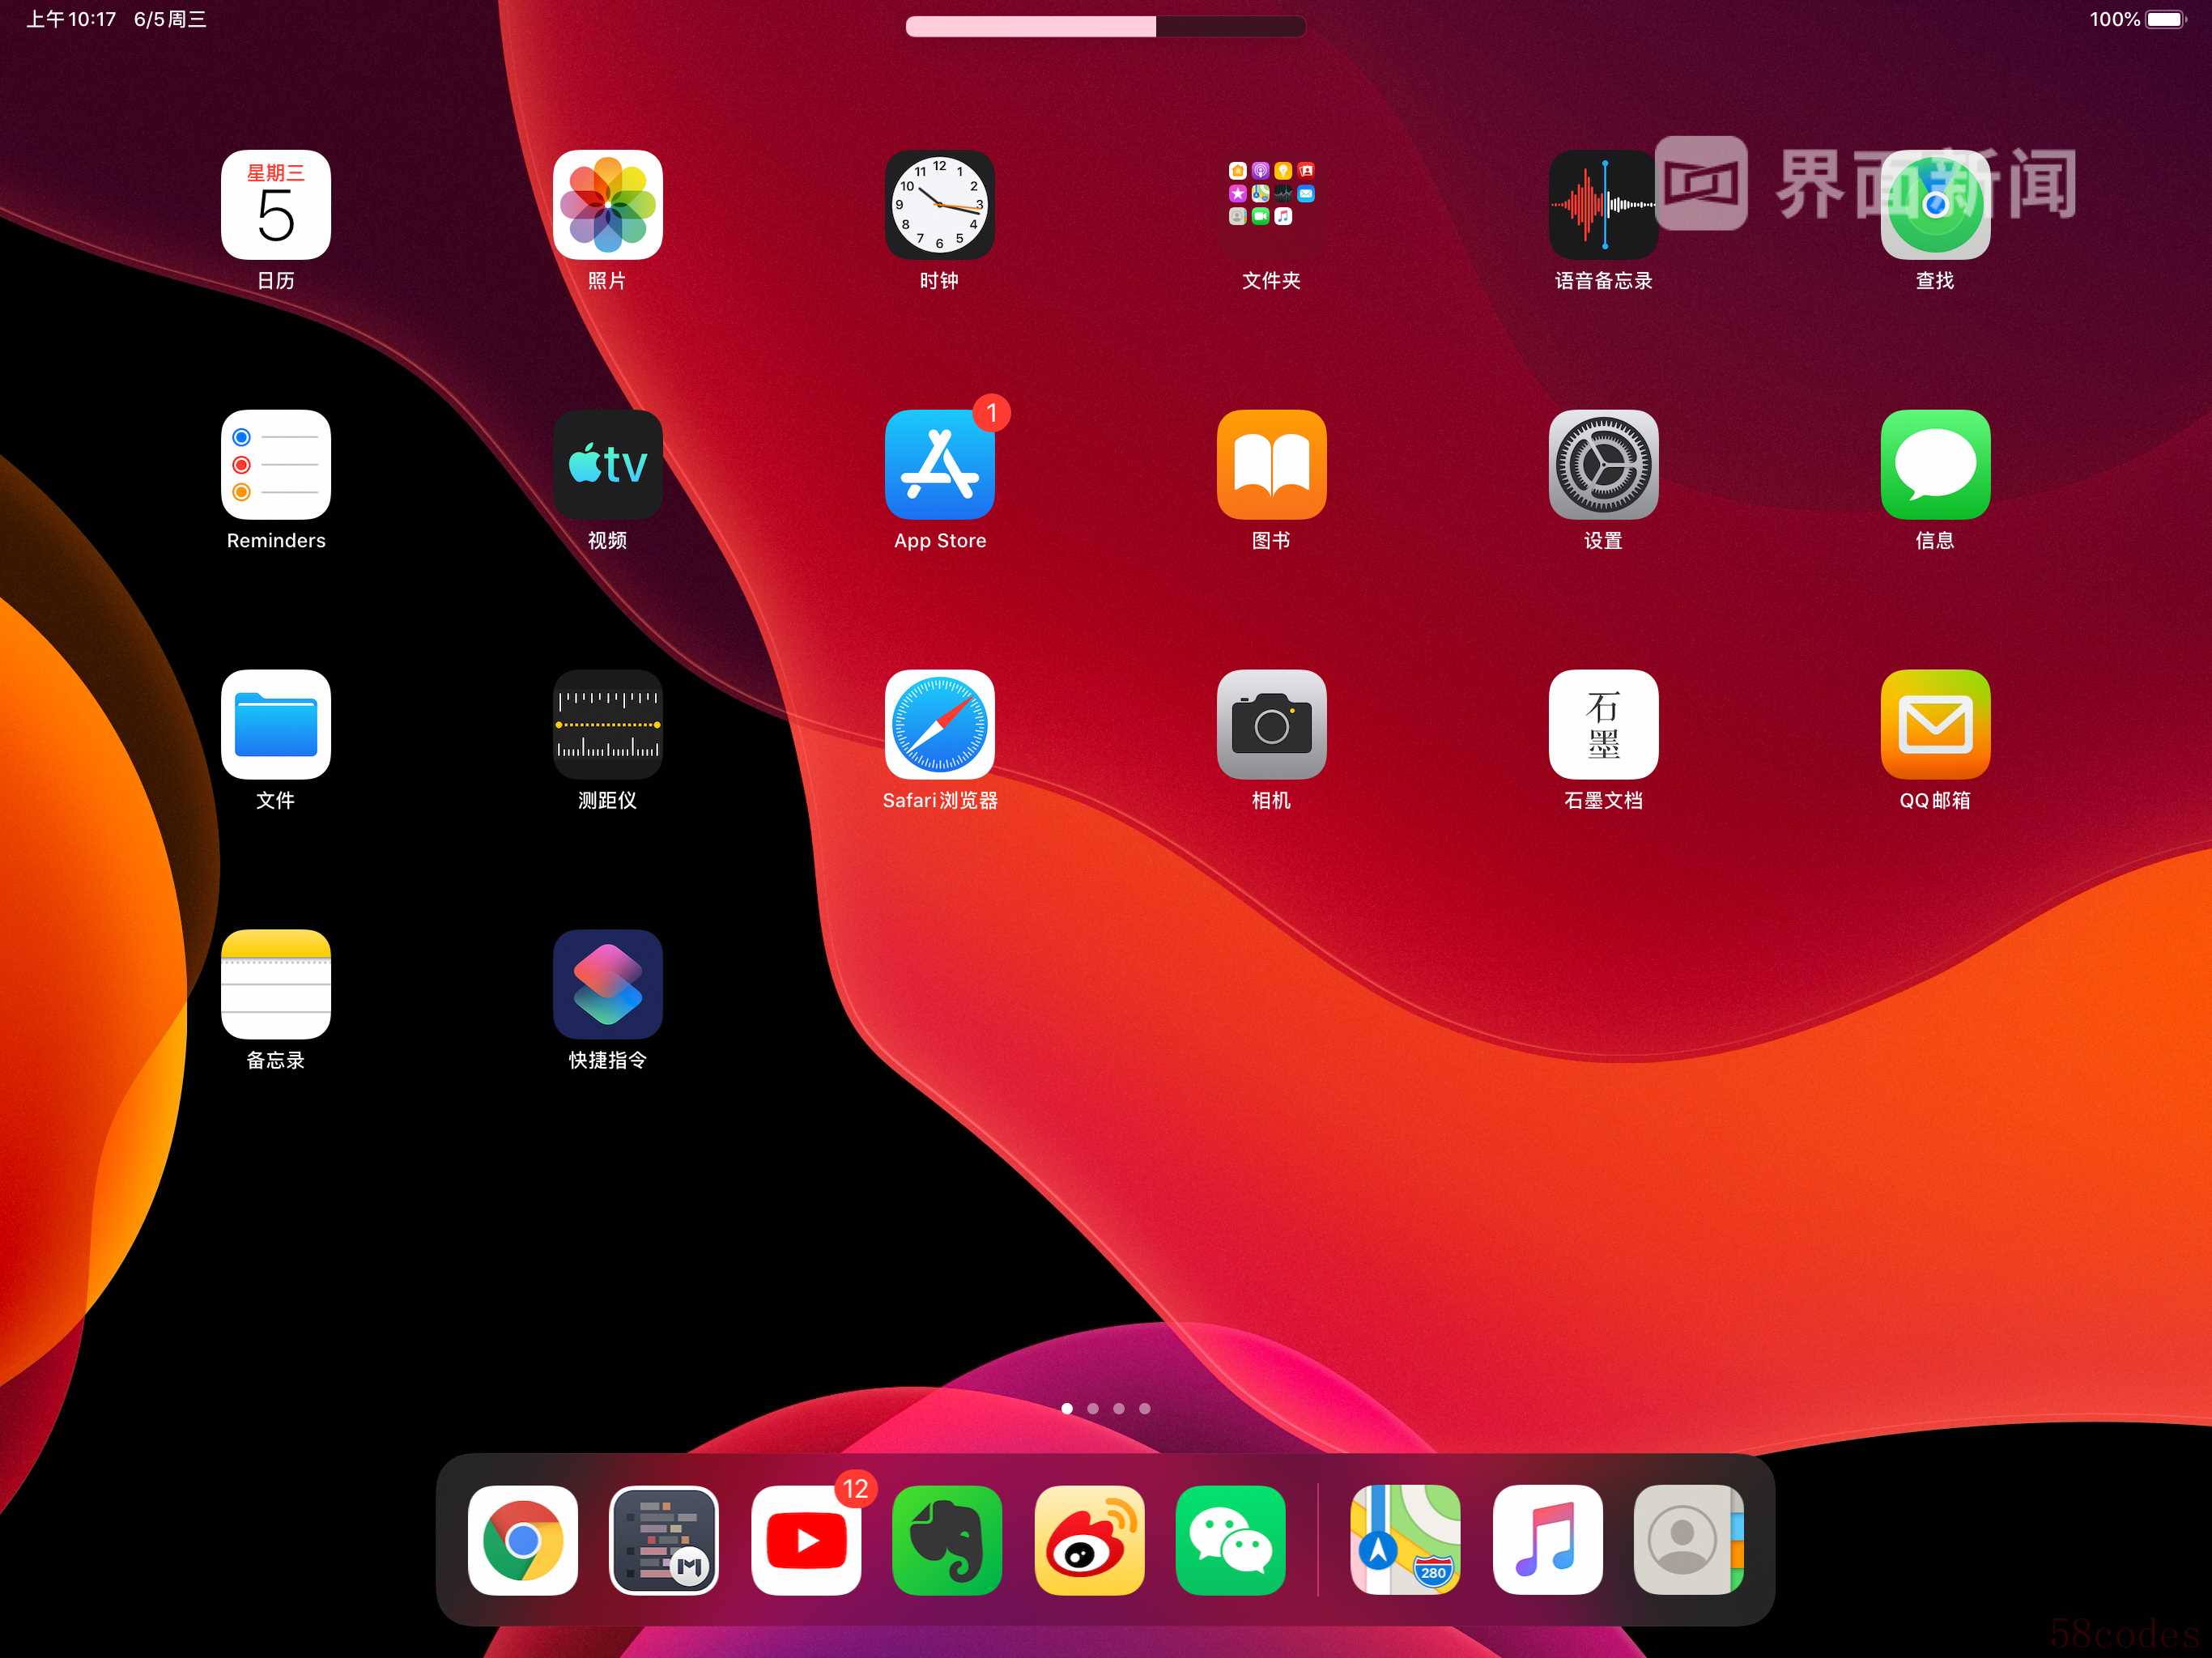Open Chrome from the dock
This screenshot has height=1658, width=2212.
coord(523,1540)
